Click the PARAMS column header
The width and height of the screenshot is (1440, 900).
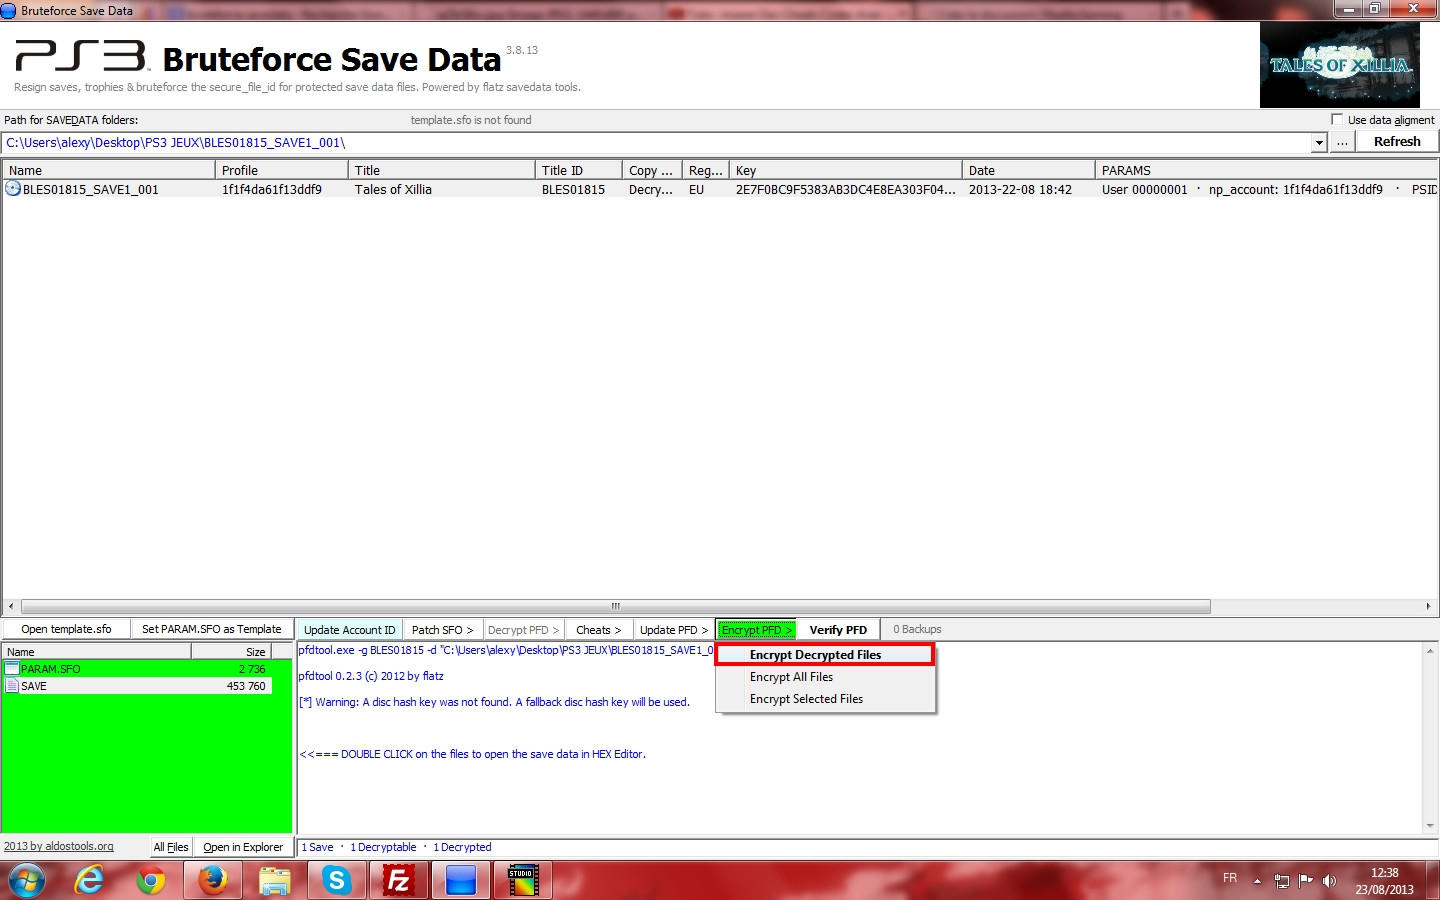pos(1266,170)
